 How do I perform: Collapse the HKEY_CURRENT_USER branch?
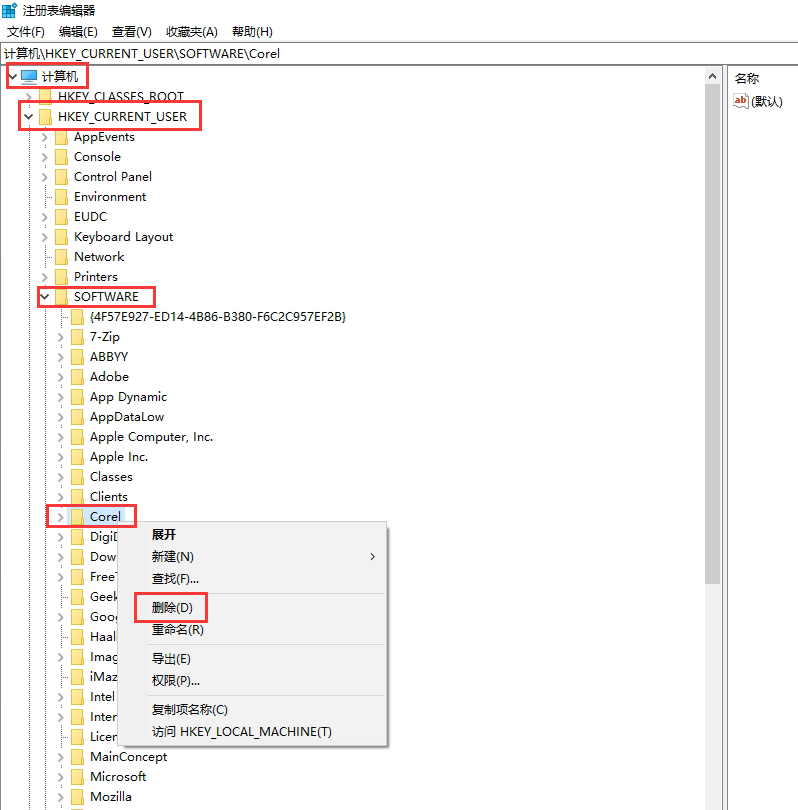[x=29, y=117]
